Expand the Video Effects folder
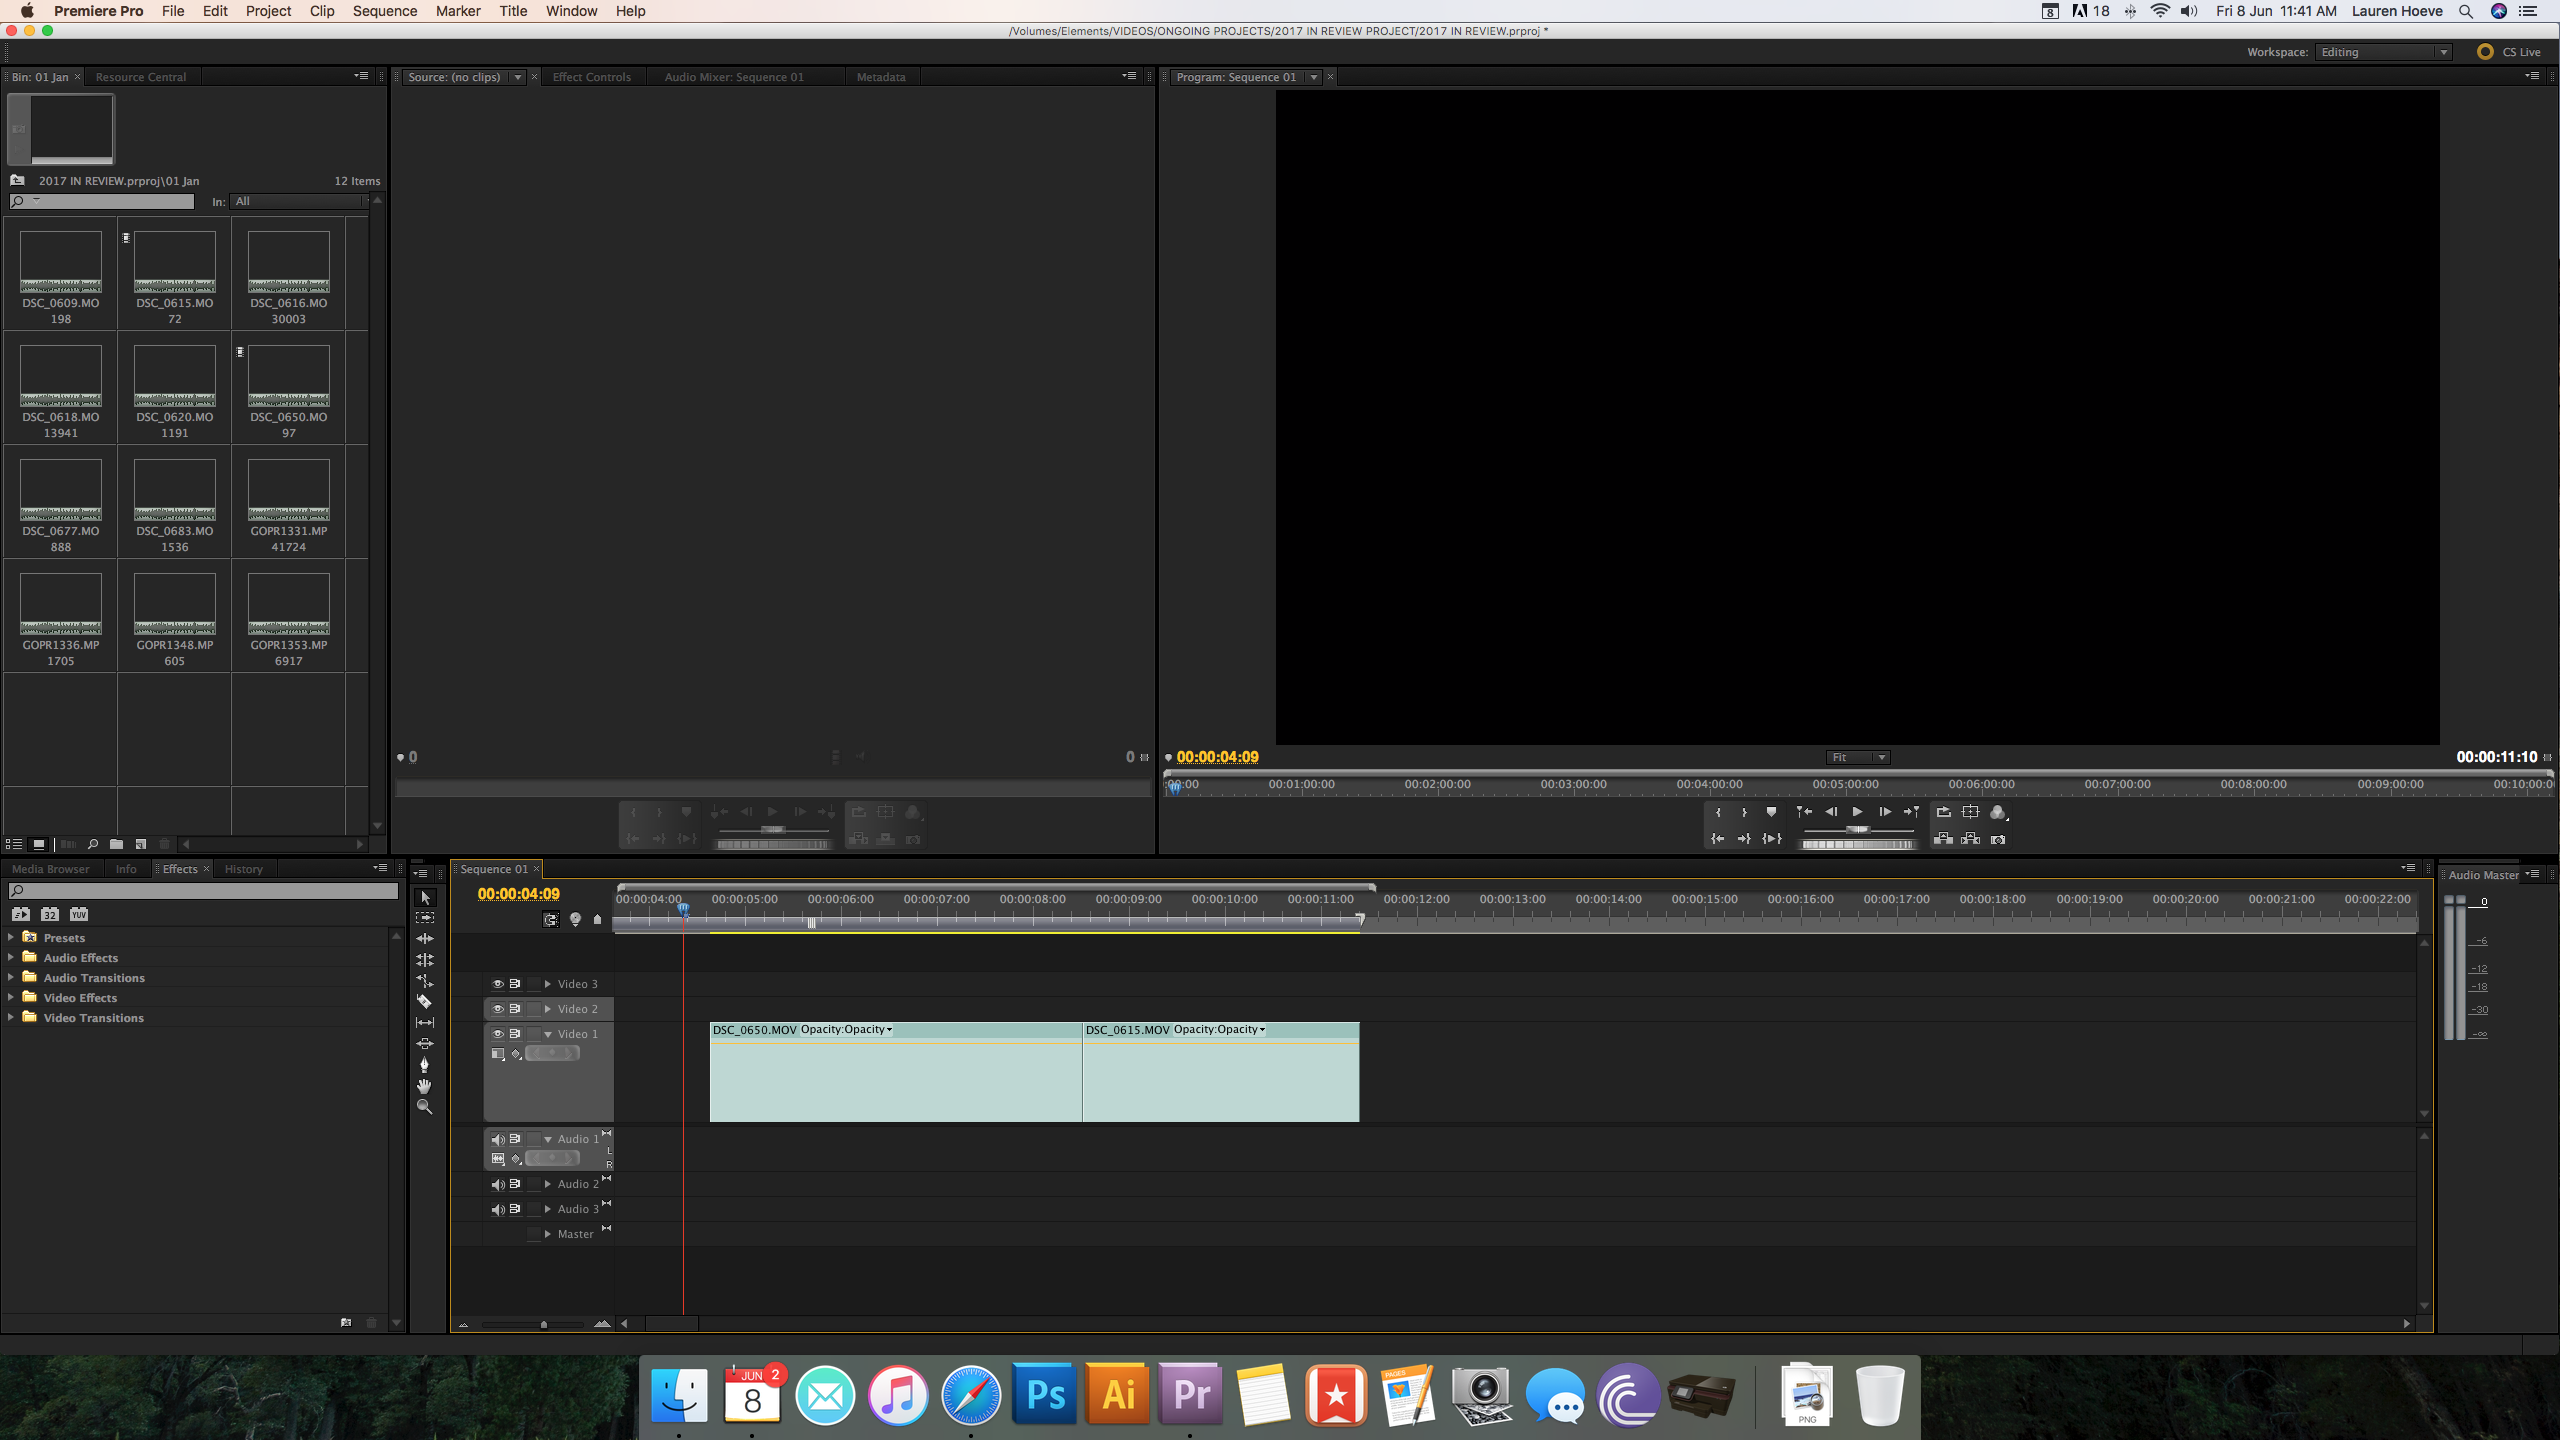Viewport: 2560px width, 1440px height. pos(11,997)
